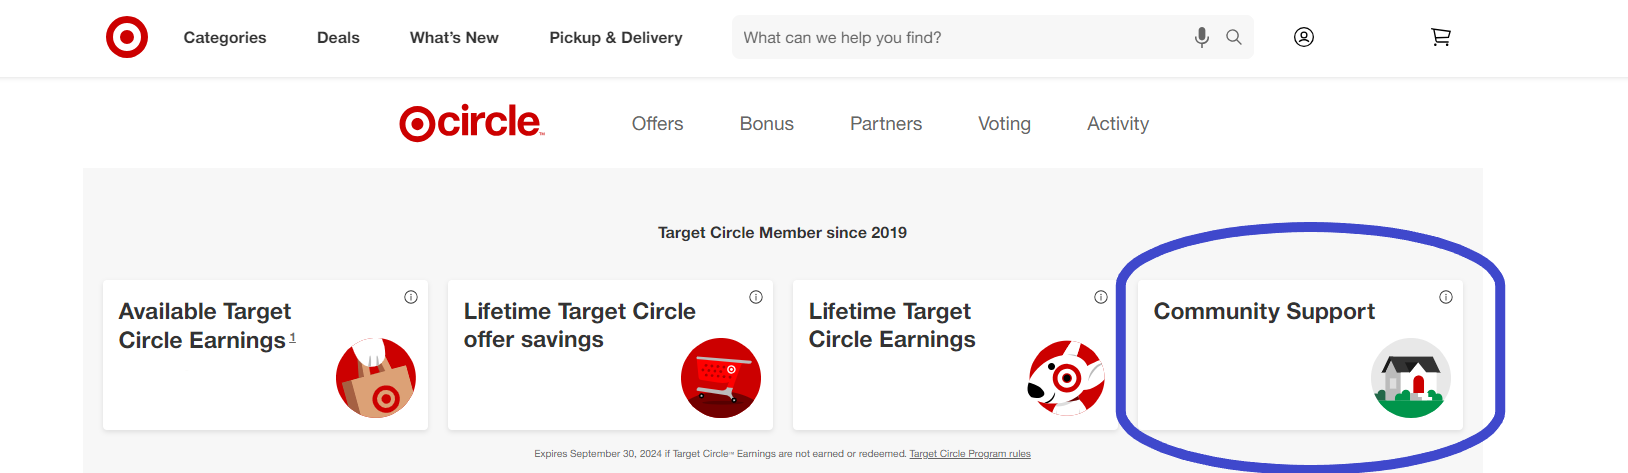Switch to the Offers tab
This screenshot has height=473, width=1628.
pyautogui.click(x=658, y=124)
